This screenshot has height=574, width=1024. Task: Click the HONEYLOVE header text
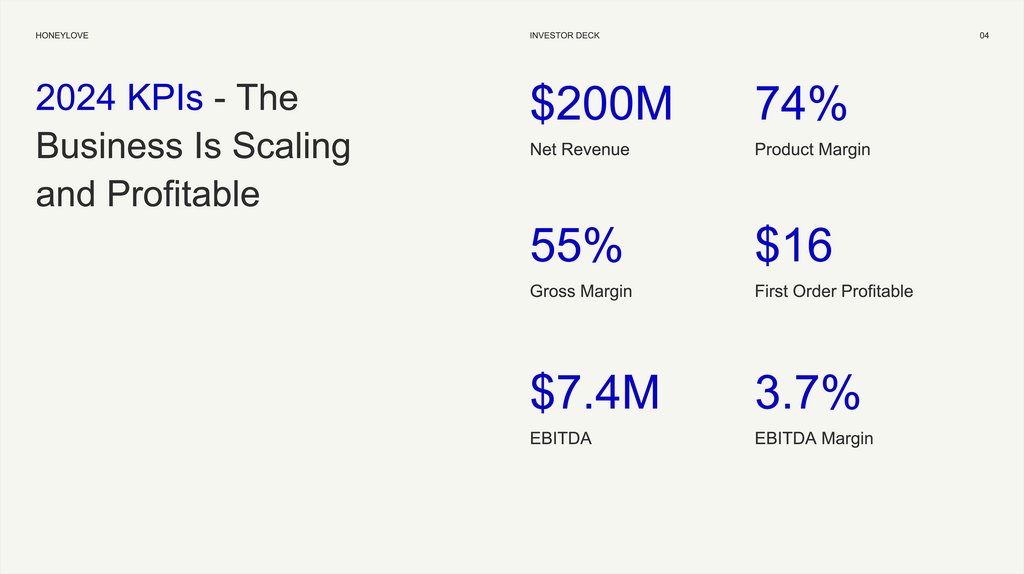[61, 36]
